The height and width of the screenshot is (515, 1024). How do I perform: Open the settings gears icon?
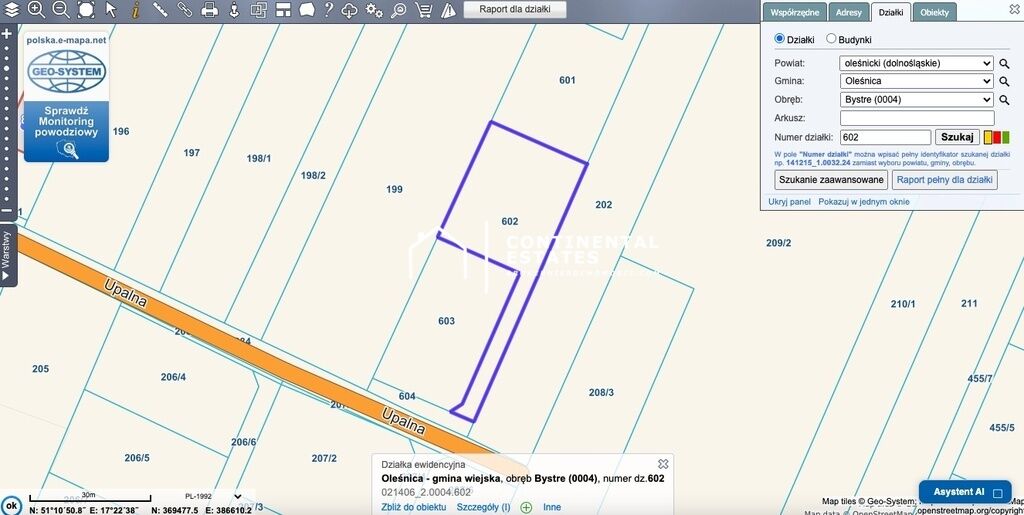click(374, 10)
